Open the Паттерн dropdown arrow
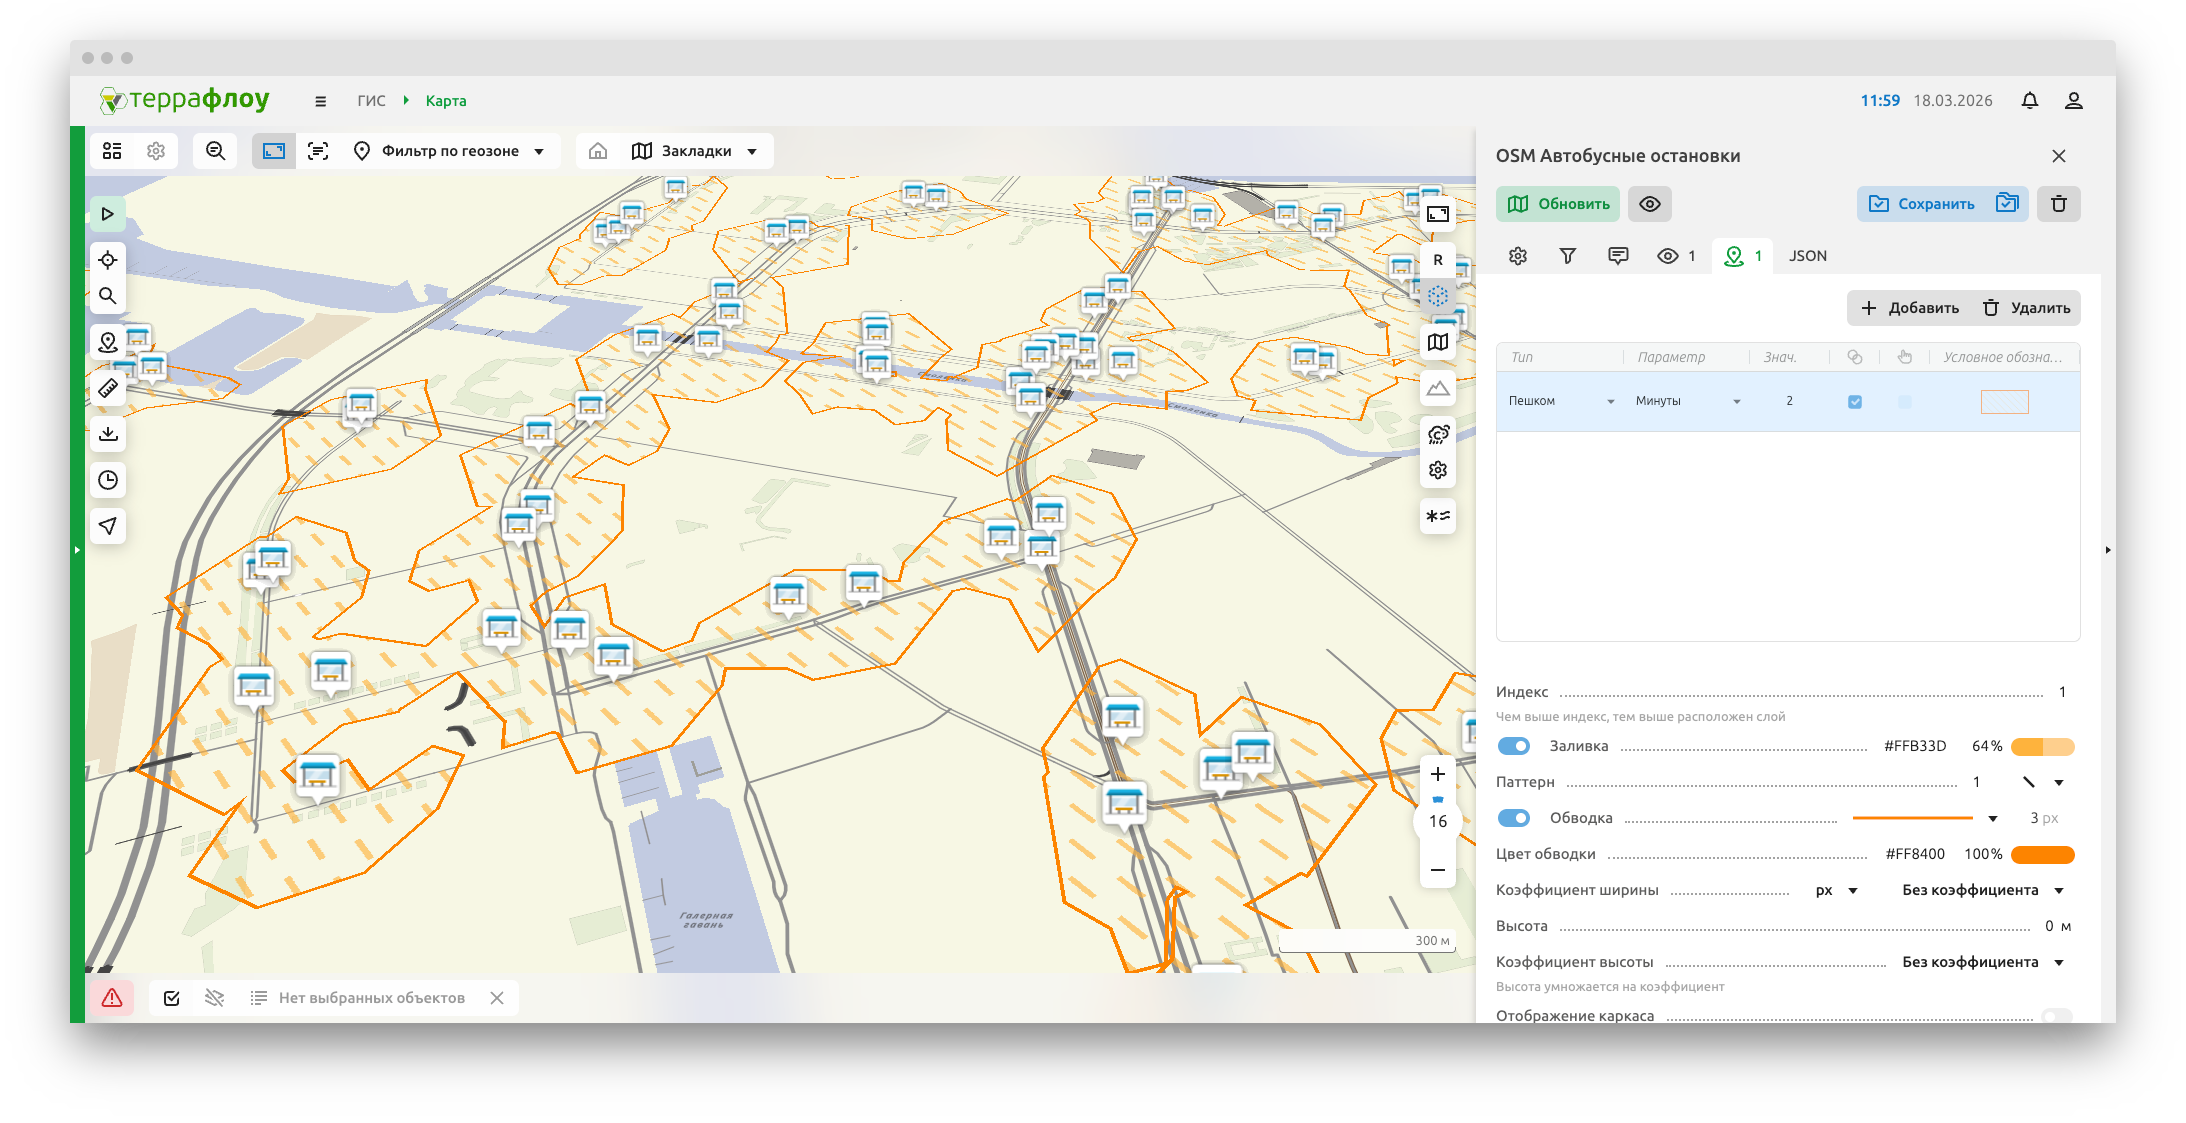 pos(2059,783)
